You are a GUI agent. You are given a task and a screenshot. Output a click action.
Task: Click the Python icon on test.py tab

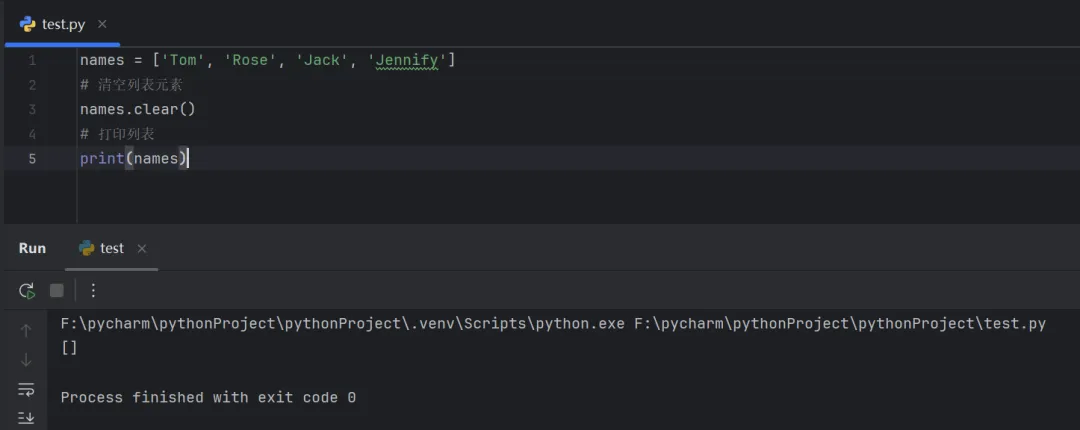point(28,24)
